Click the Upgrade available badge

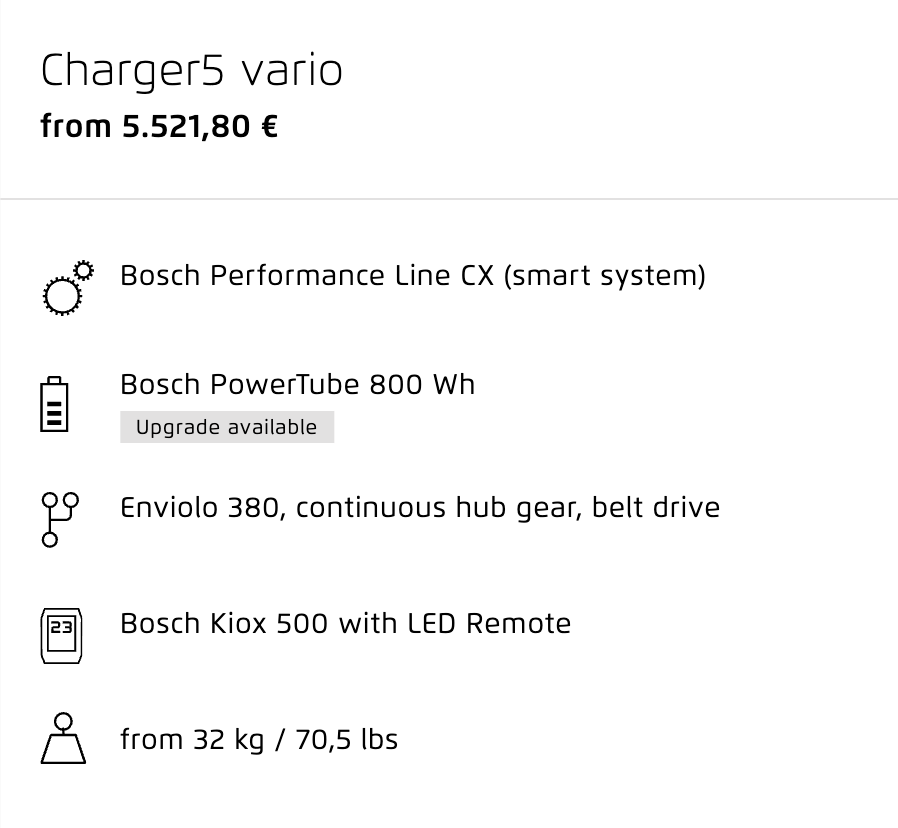227,427
